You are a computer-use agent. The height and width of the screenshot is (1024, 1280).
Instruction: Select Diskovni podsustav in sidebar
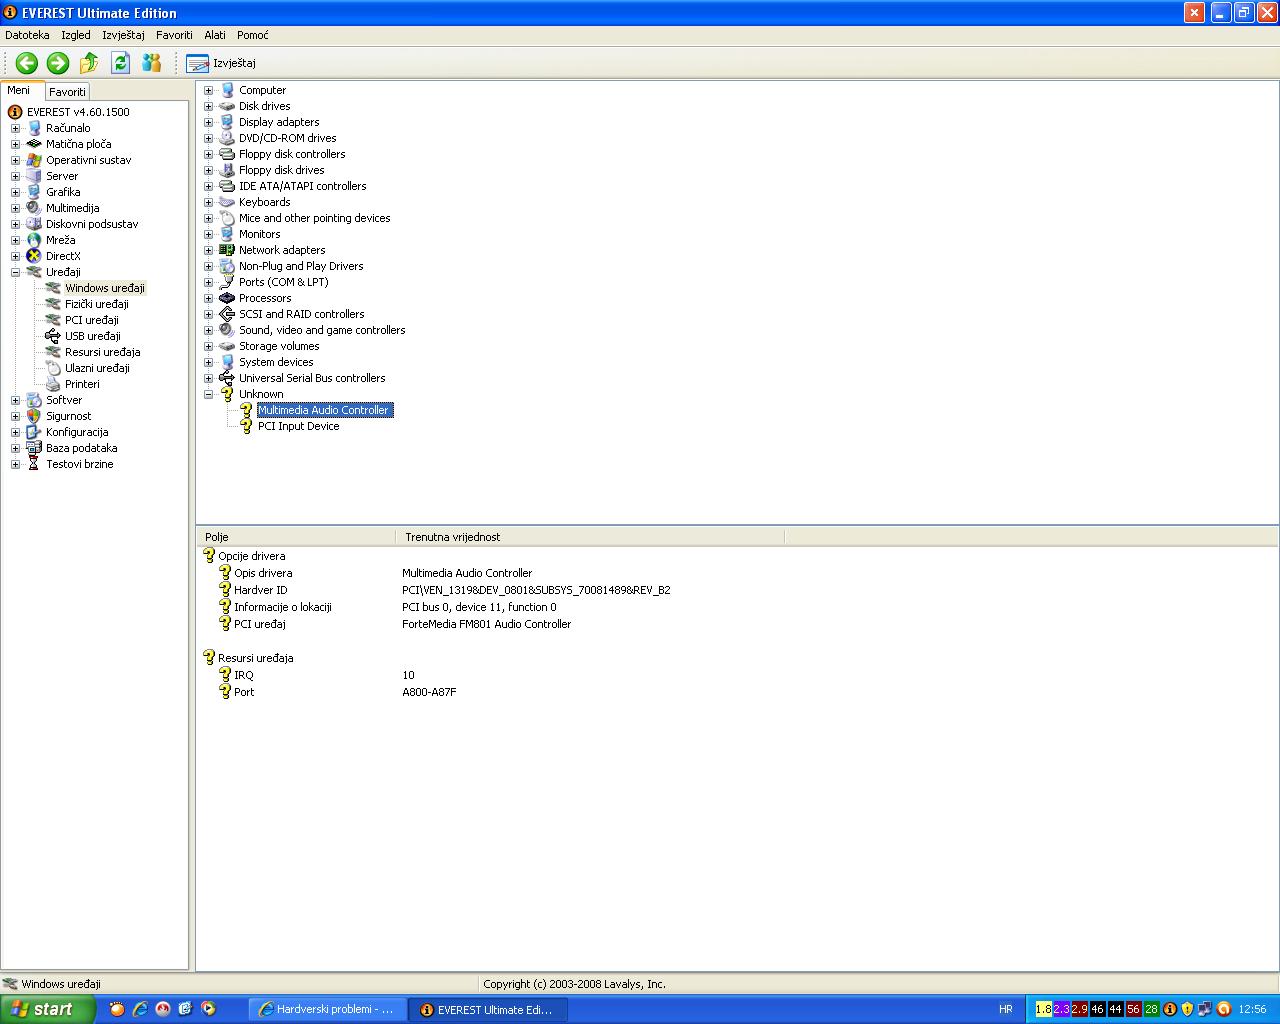tap(92, 224)
